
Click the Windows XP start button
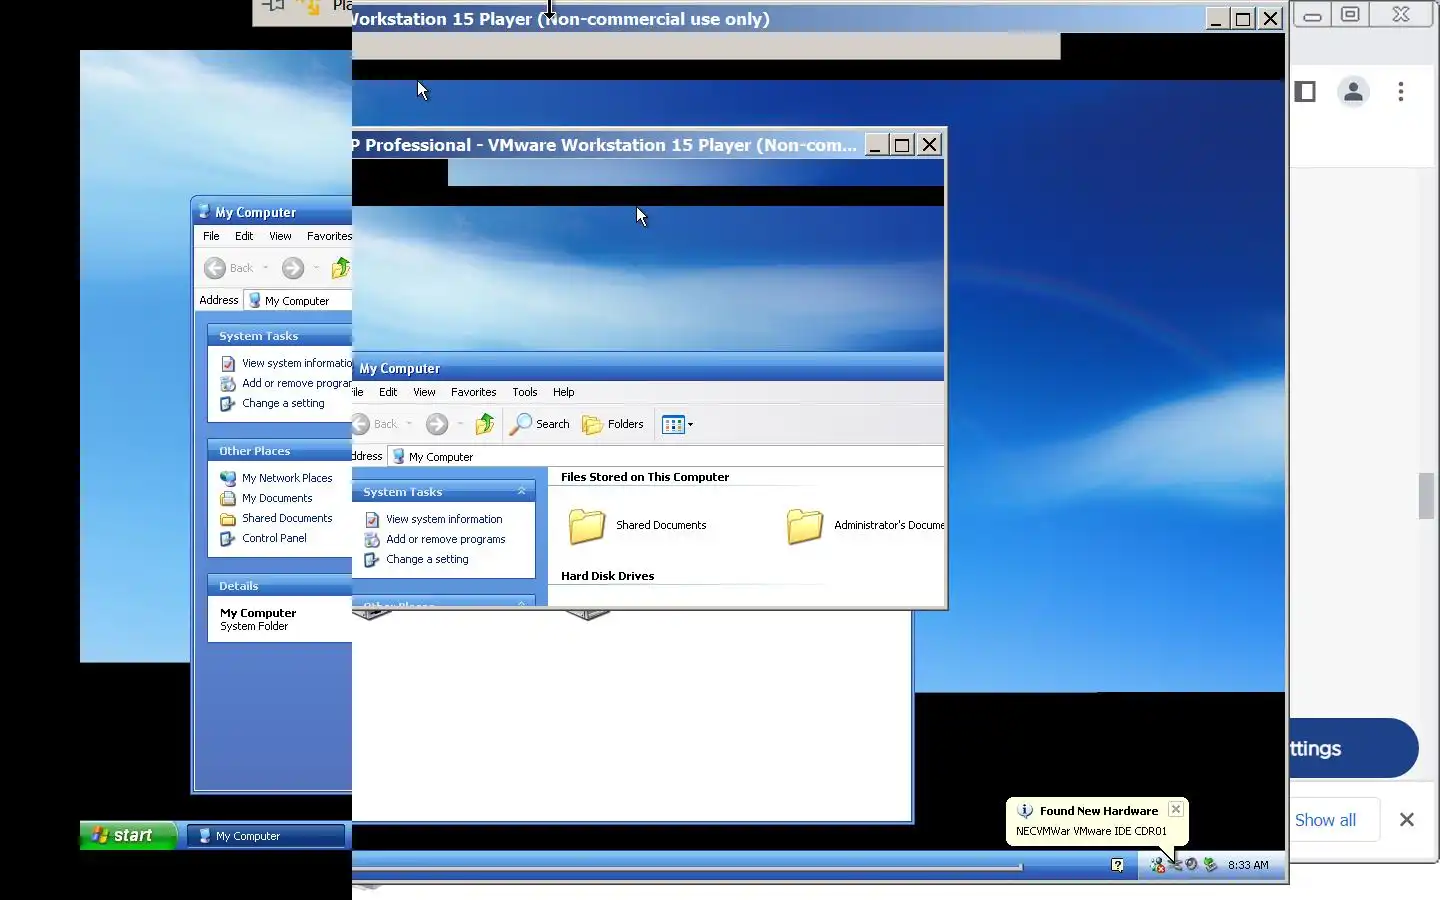point(129,835)
